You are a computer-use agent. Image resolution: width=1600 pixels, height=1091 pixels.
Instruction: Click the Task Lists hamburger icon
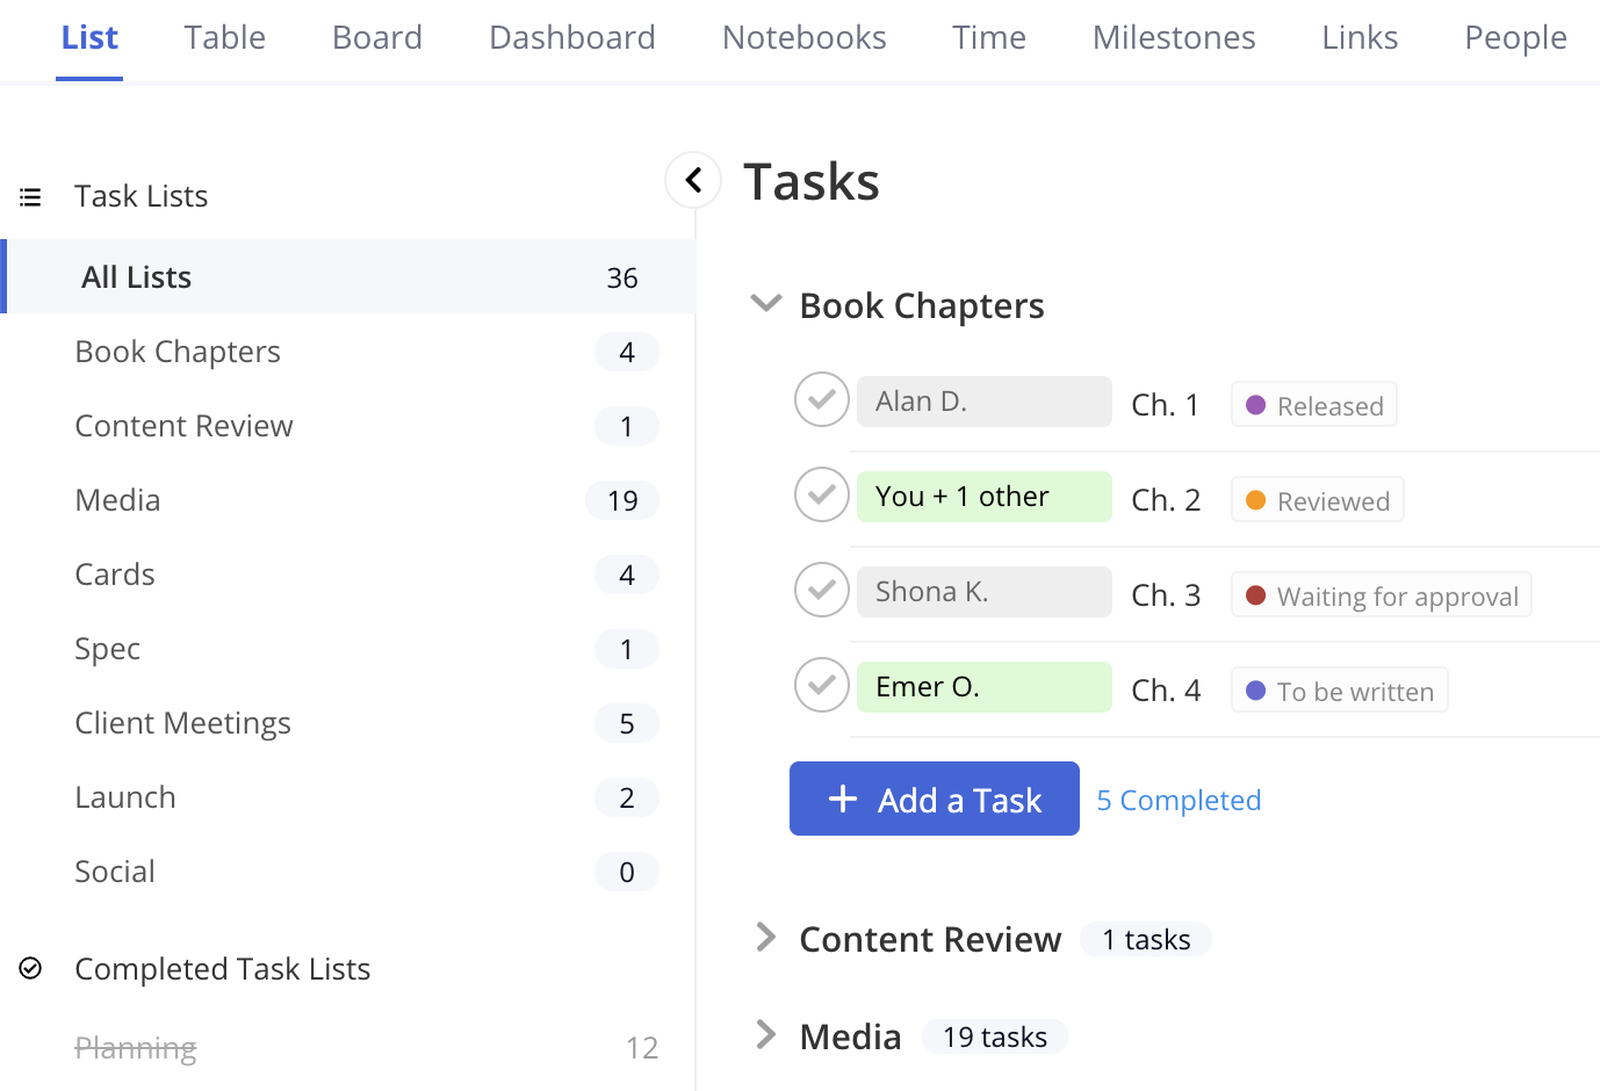[30, 196]
